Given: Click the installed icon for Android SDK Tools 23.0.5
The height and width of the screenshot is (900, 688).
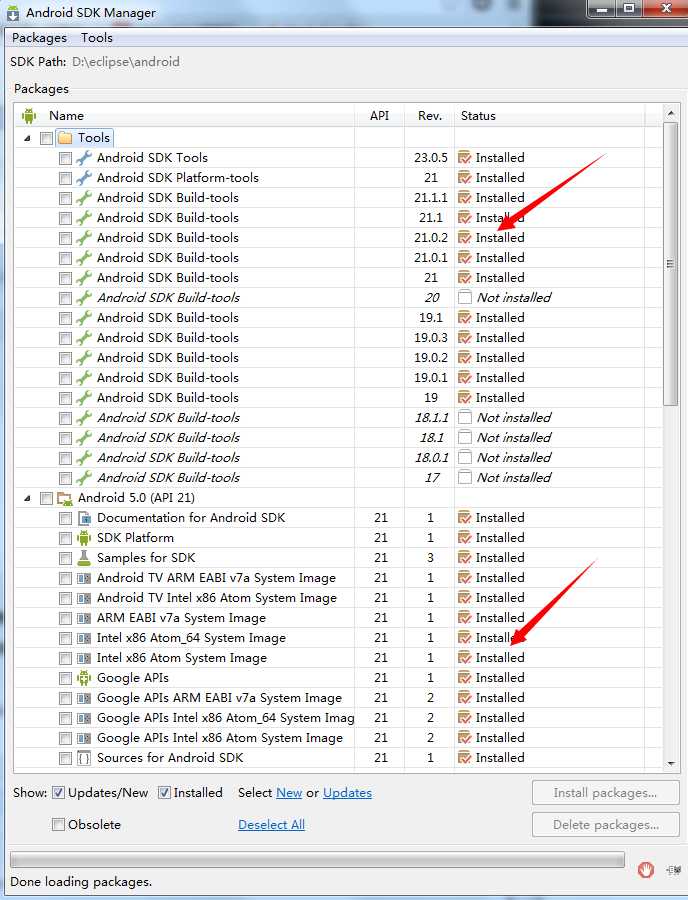Looking at the screenshot, I should (464, 157).
